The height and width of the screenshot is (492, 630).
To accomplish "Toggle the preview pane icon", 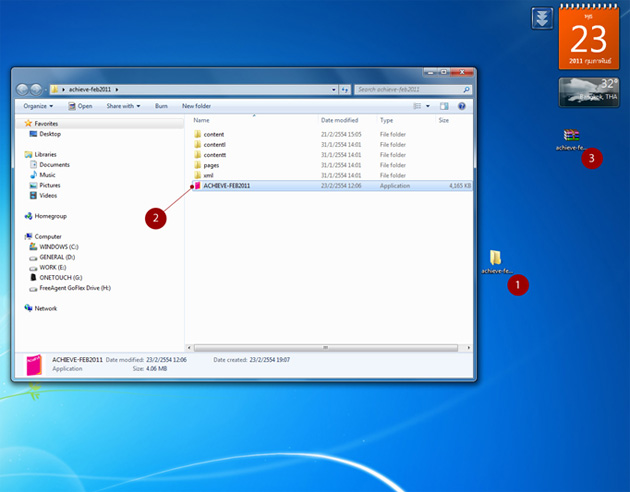I will click(x=444, y=106).
